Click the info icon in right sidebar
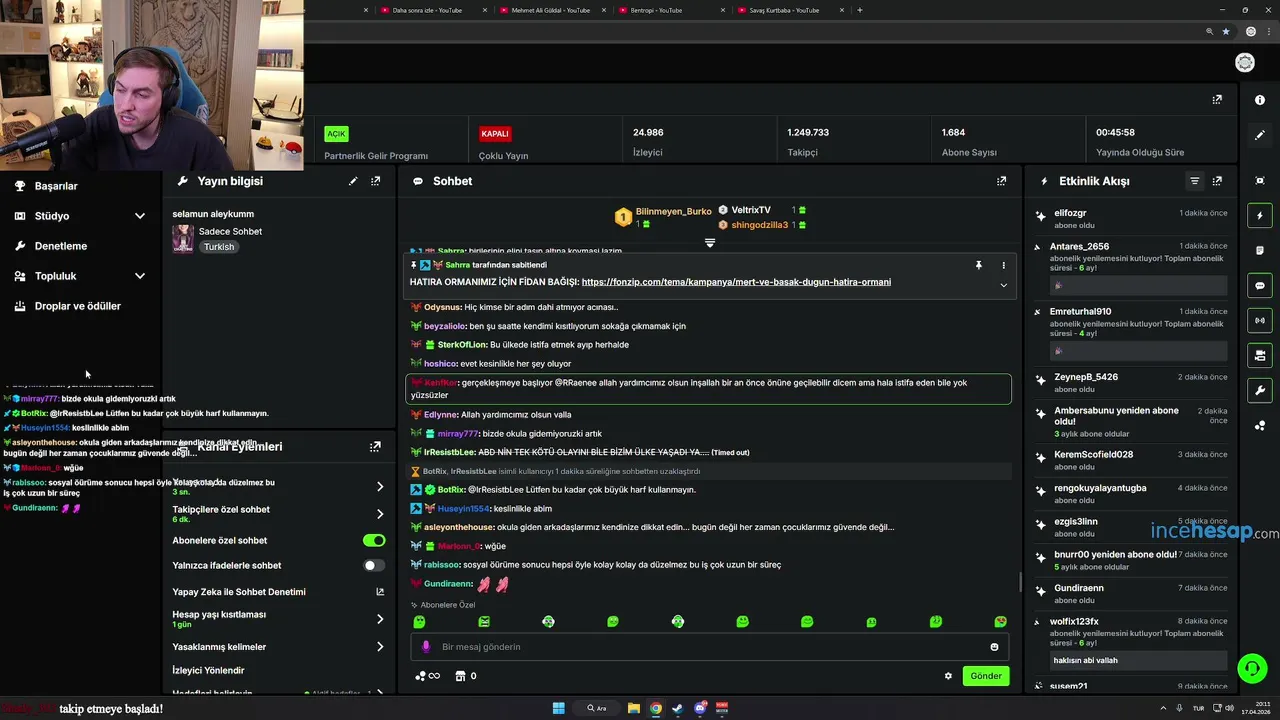 (1260, 100)
